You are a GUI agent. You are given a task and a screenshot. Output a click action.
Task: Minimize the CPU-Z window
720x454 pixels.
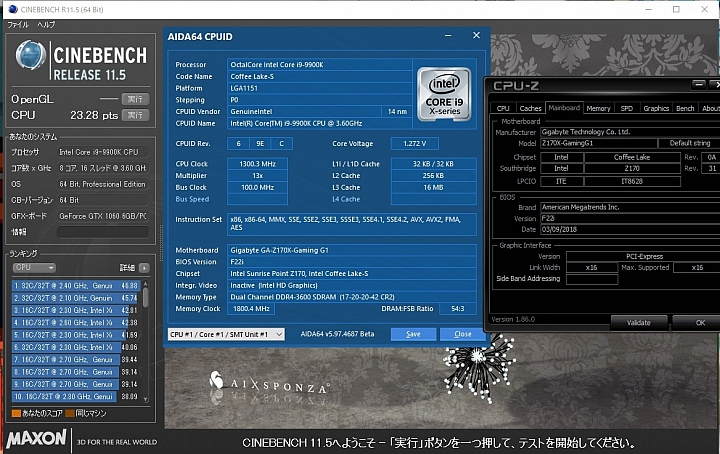click(698, 85)
